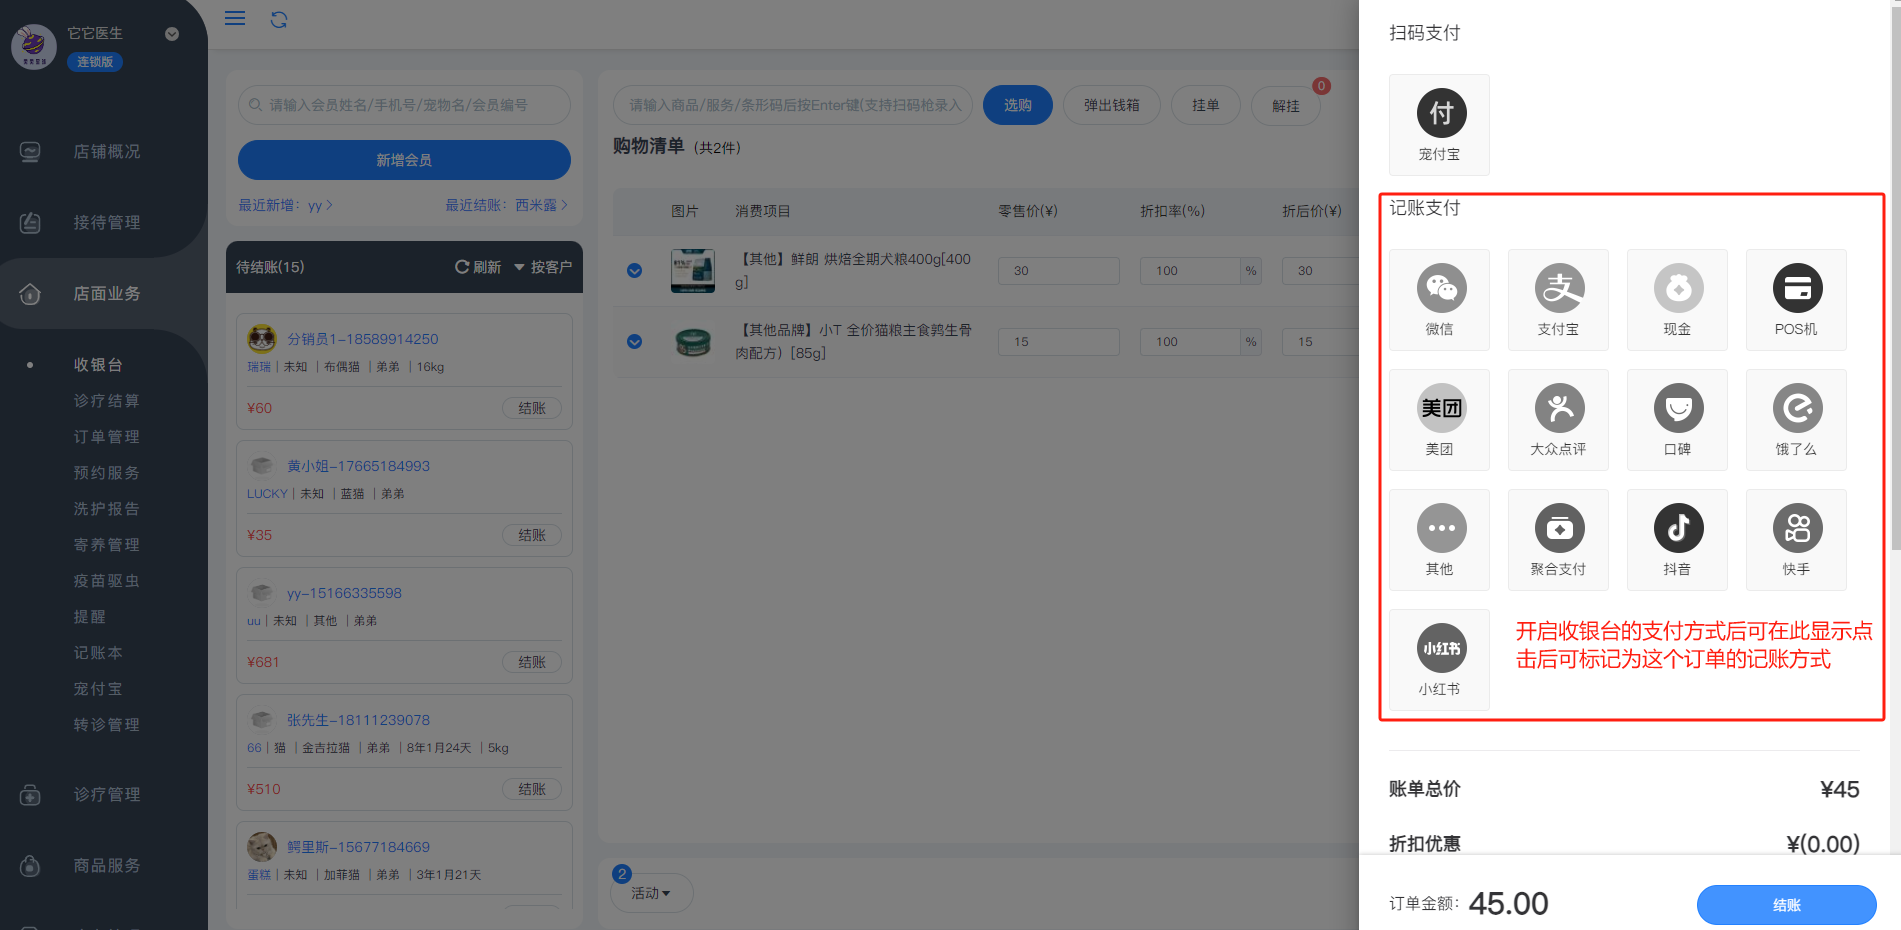Screen dimensions: 1901x930
Task: Open recent checkout 西米露 link
Action: click(x=542, y=205)
